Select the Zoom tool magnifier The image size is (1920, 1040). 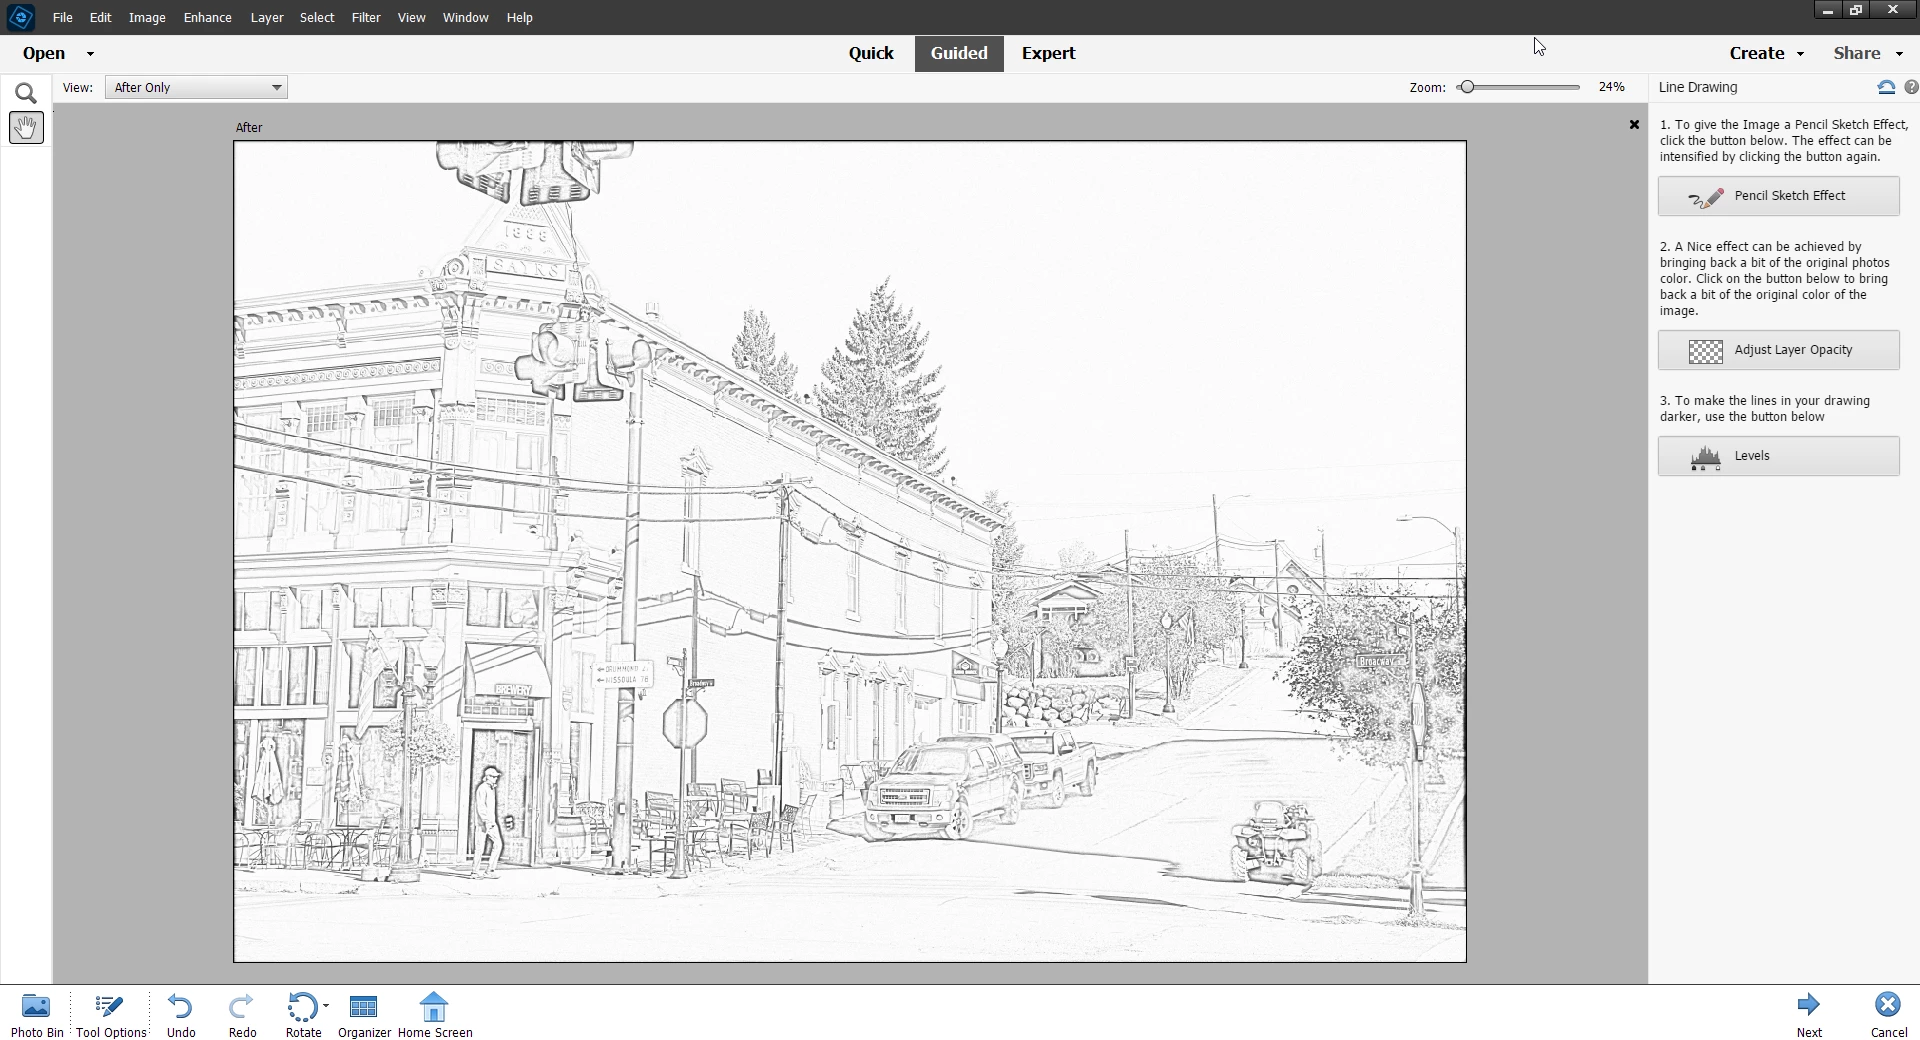click(x=26, y=94)
